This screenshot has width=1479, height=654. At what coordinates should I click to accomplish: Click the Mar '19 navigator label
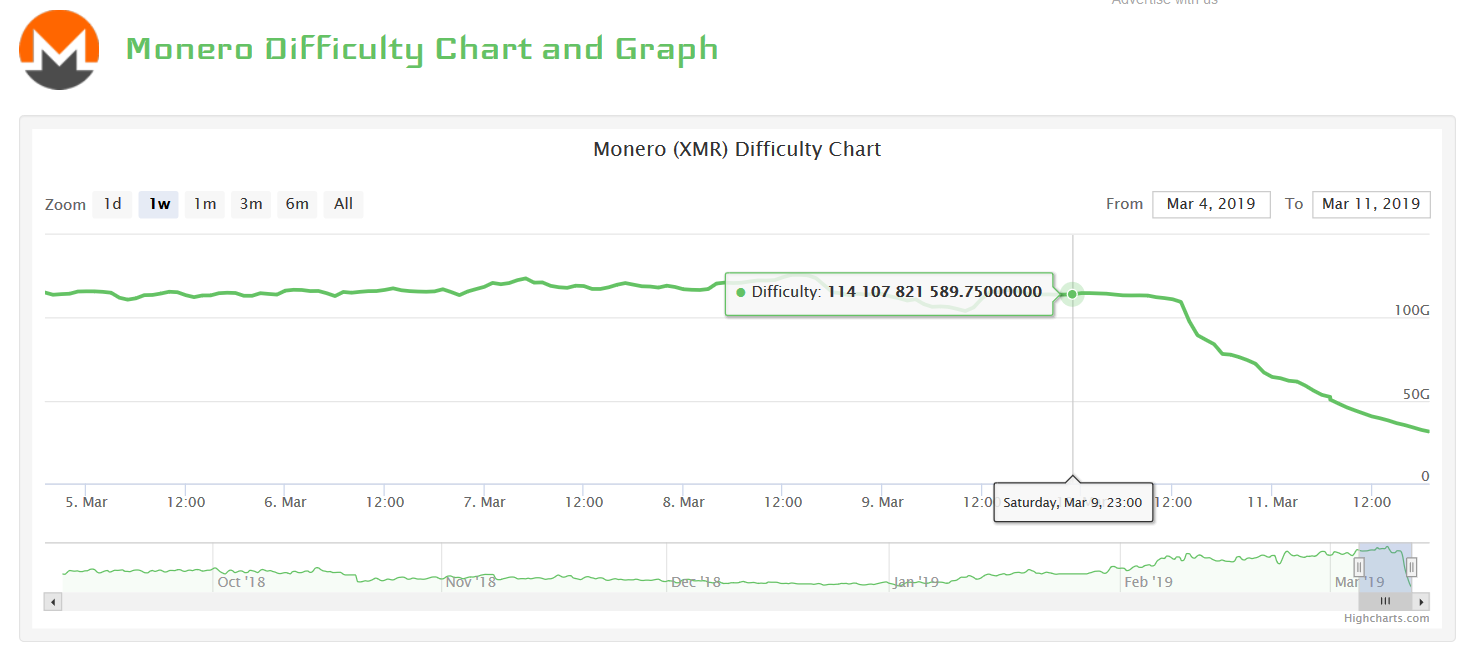click(x=1360, y=581)
